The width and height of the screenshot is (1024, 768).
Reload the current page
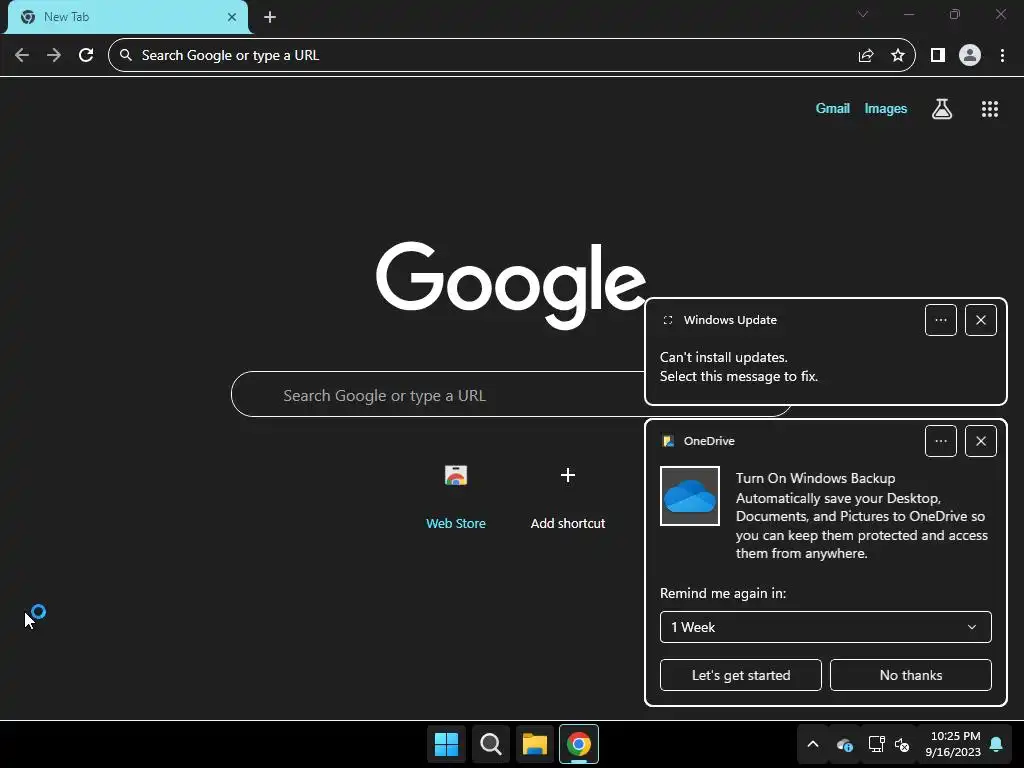pyautogui.click(x=86, y=56)
